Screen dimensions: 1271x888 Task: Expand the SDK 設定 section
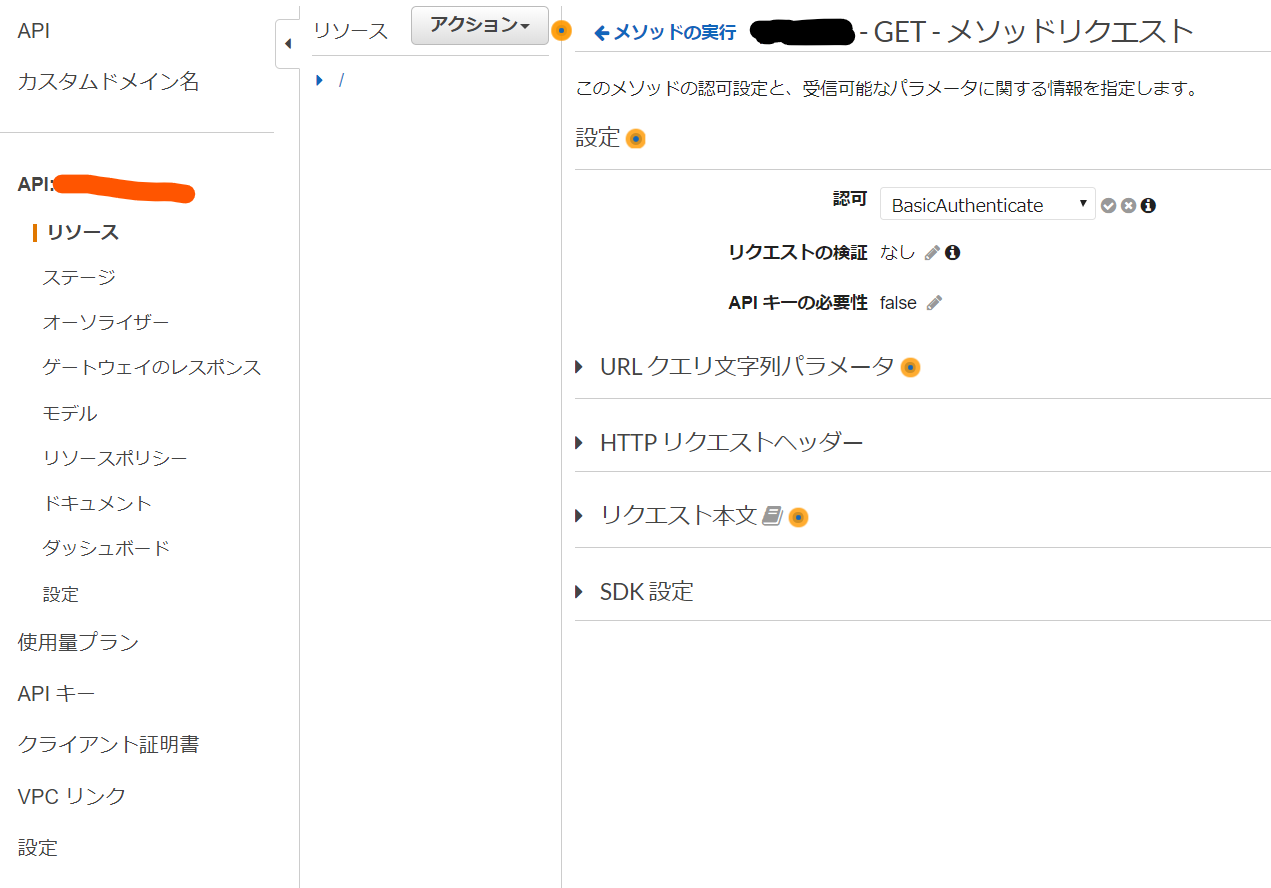click(580, 592)
